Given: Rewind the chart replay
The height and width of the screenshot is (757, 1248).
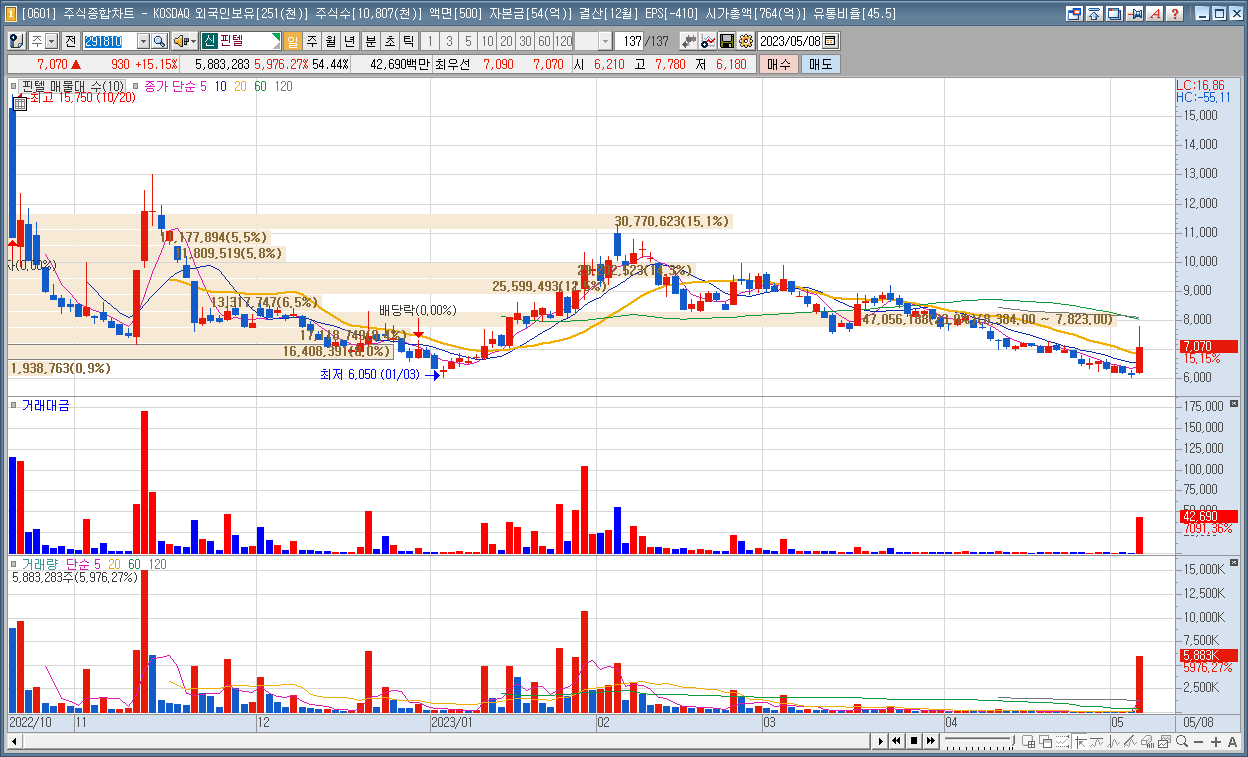Looking at the screenshot, I should [897, 741].
